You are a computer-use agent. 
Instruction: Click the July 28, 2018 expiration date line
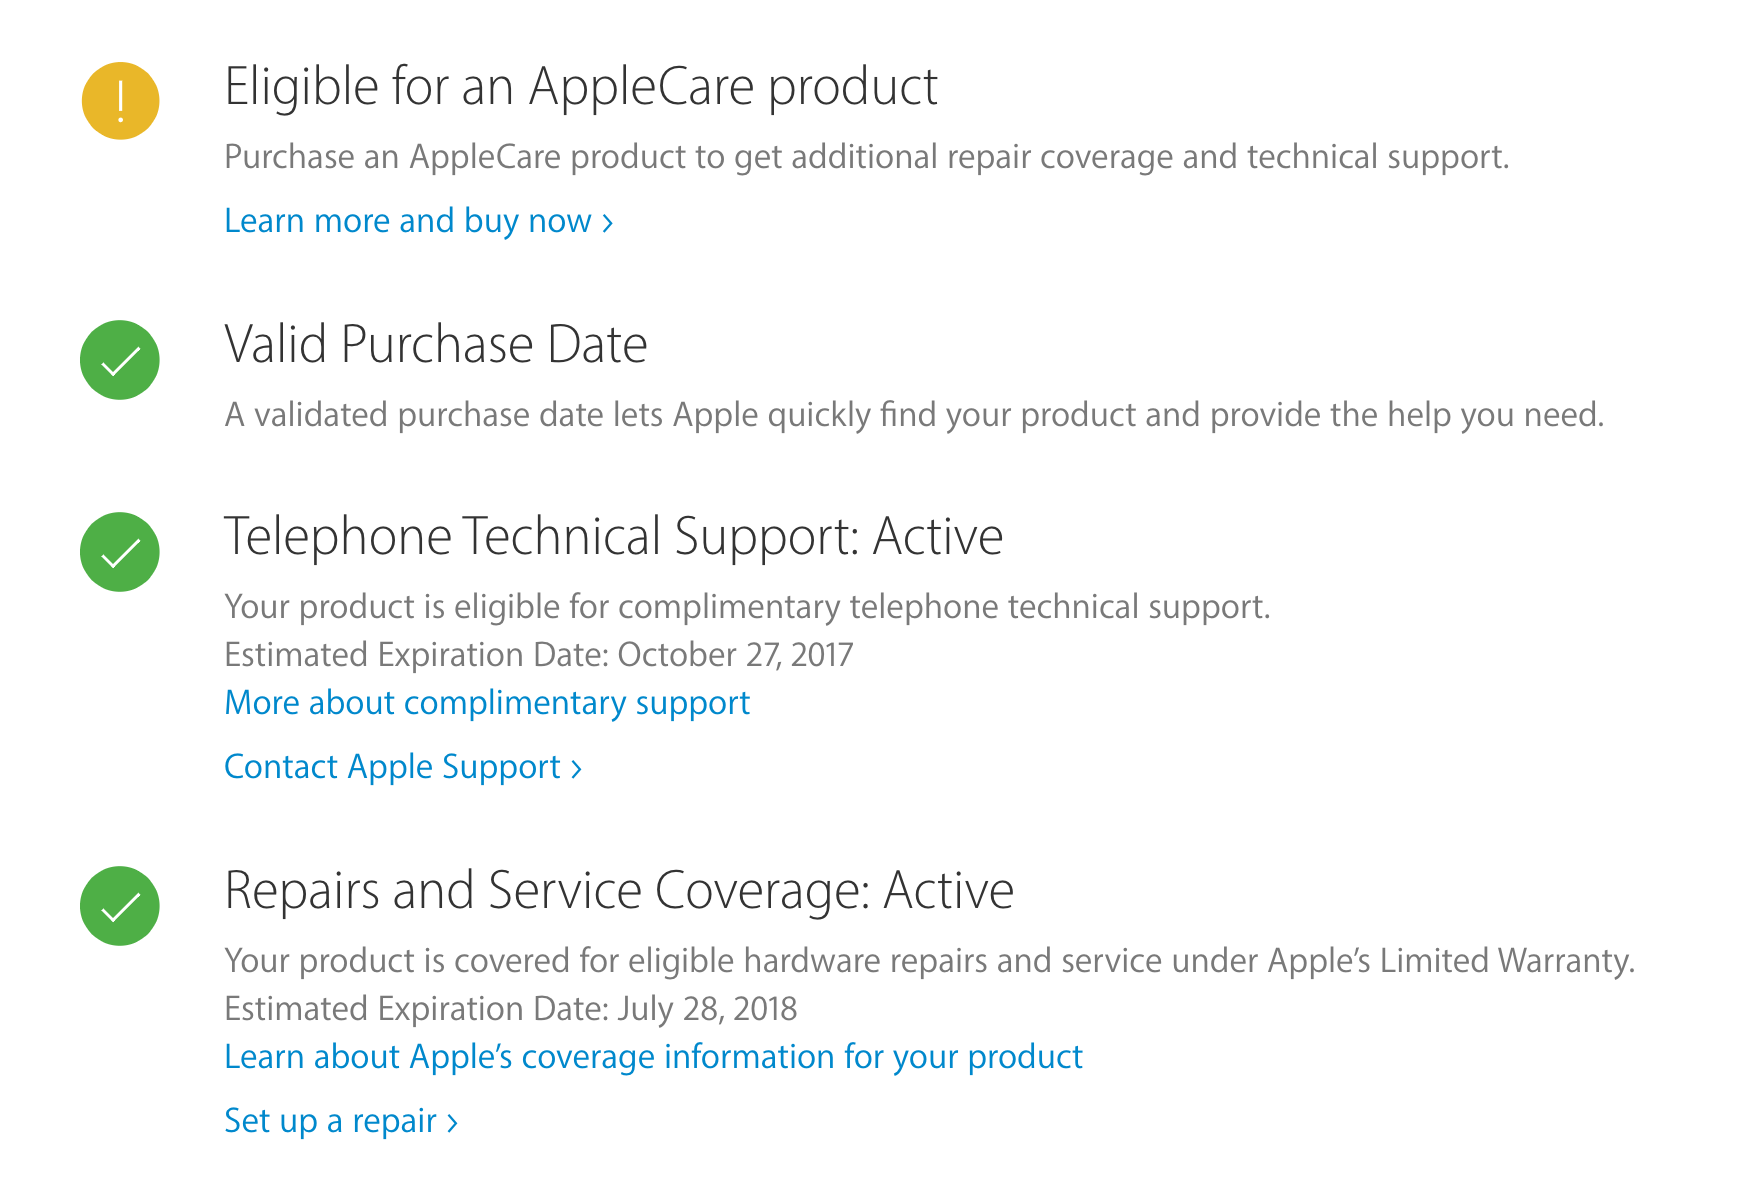(510, 1009)
